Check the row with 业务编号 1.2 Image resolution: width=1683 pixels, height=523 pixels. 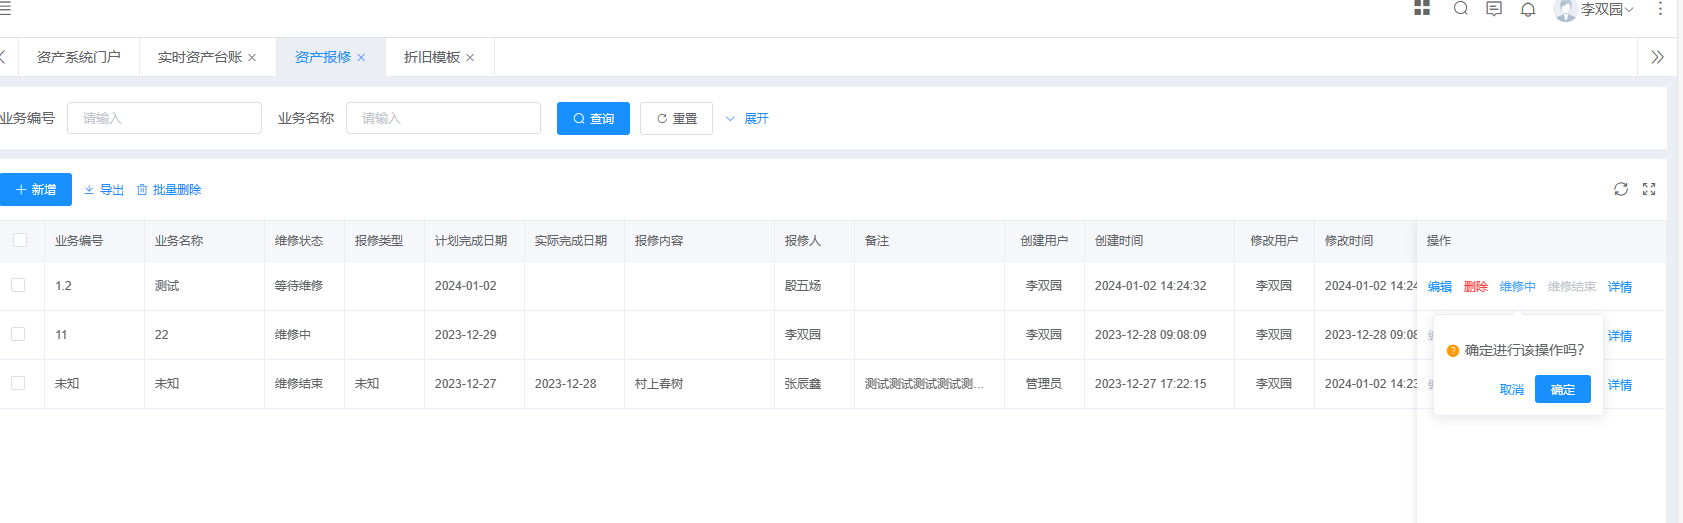18,285
